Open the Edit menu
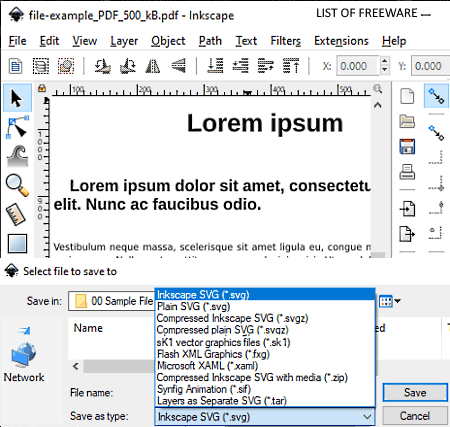This screenshot has height=427, width=450. click(x=49, y=41)
